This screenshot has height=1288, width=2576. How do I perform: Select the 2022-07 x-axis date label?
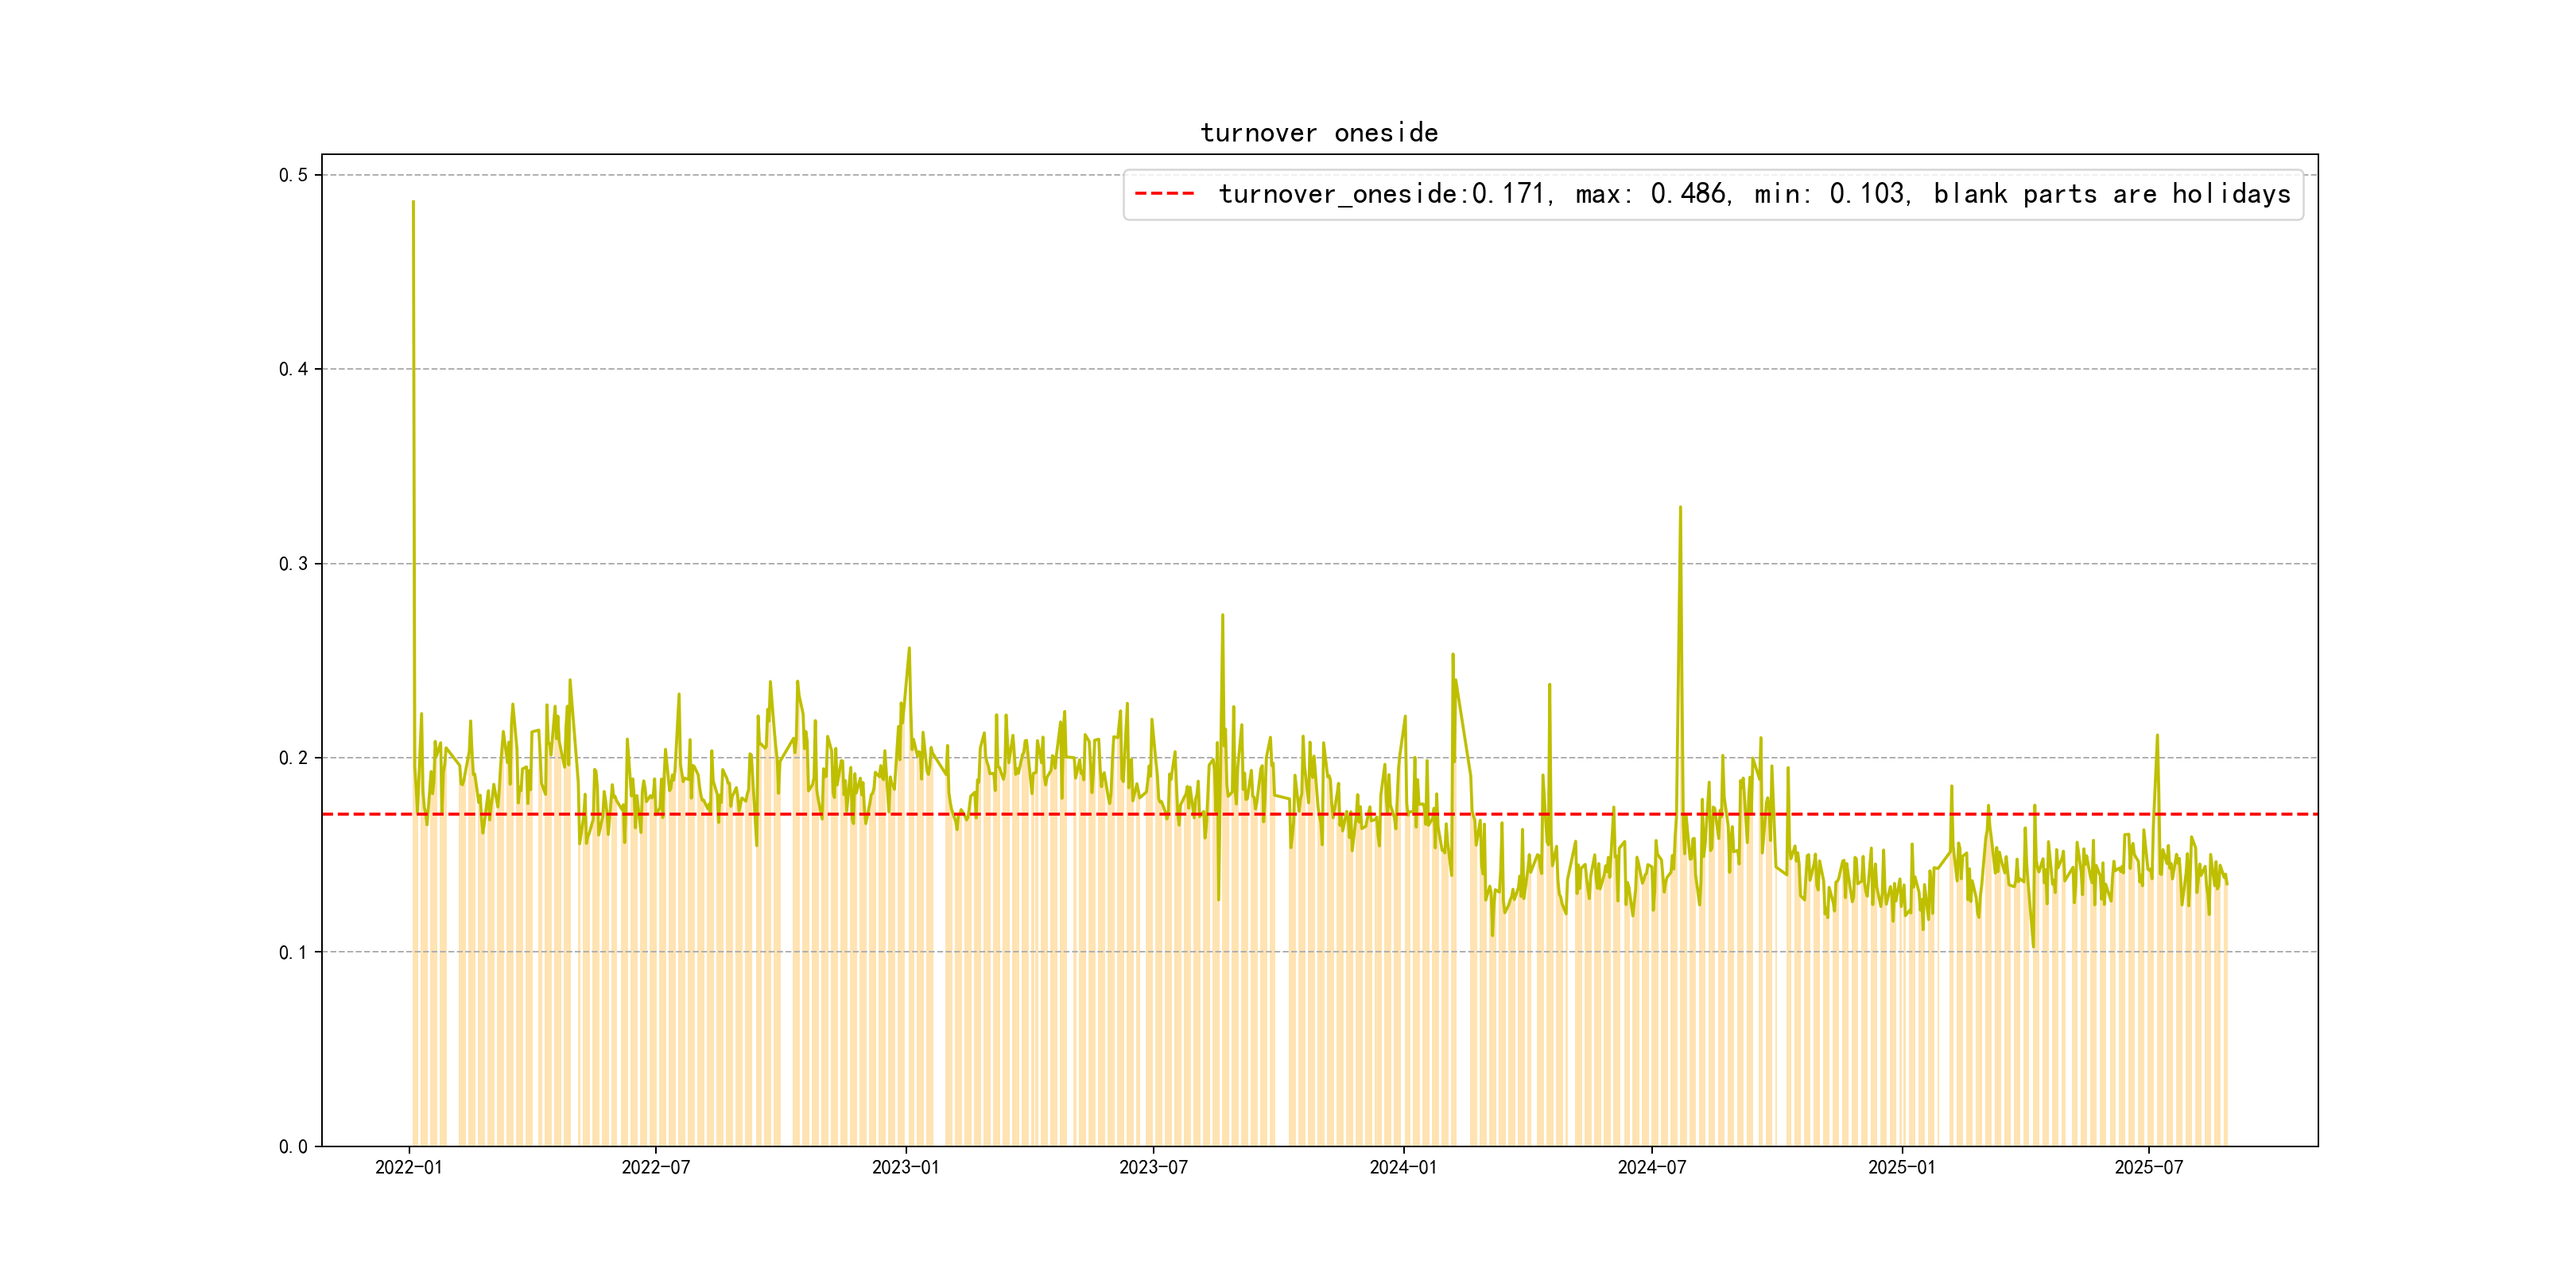(x=655, y=1167)
